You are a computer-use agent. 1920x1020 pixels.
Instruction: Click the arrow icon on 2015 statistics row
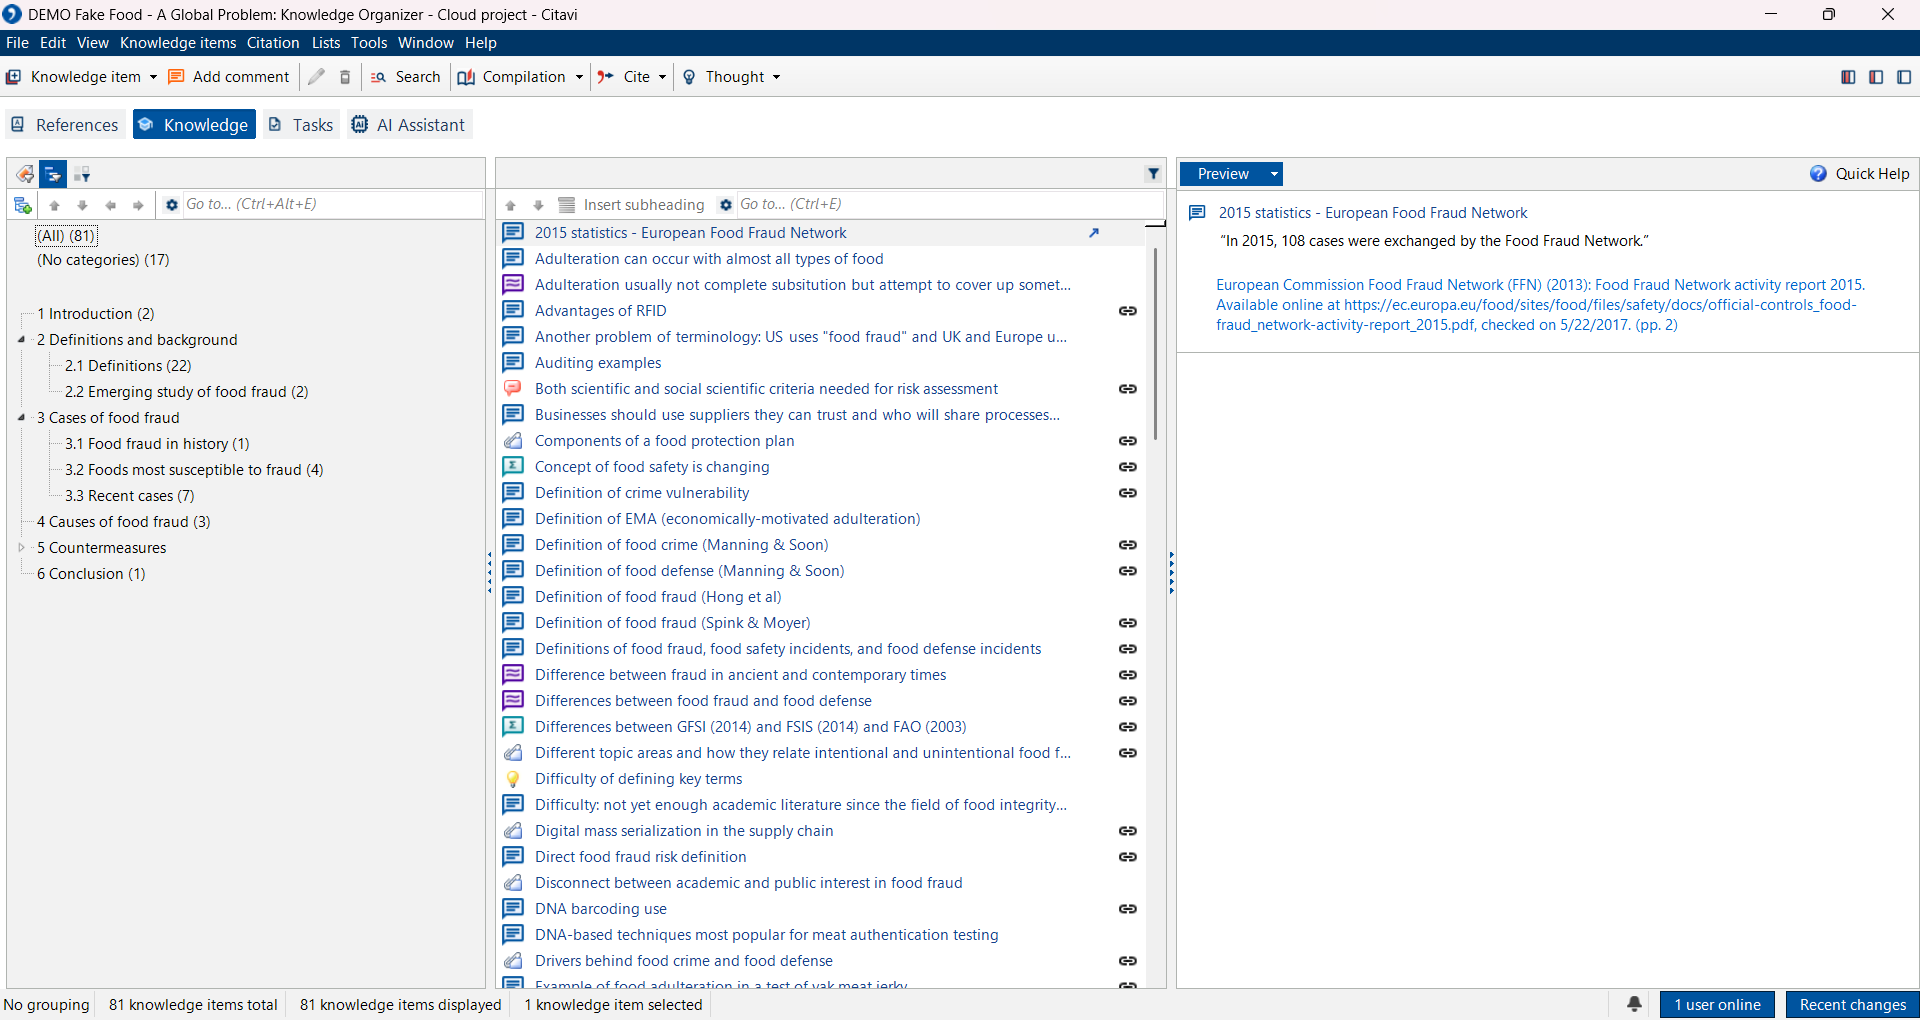pos(1094,233)
